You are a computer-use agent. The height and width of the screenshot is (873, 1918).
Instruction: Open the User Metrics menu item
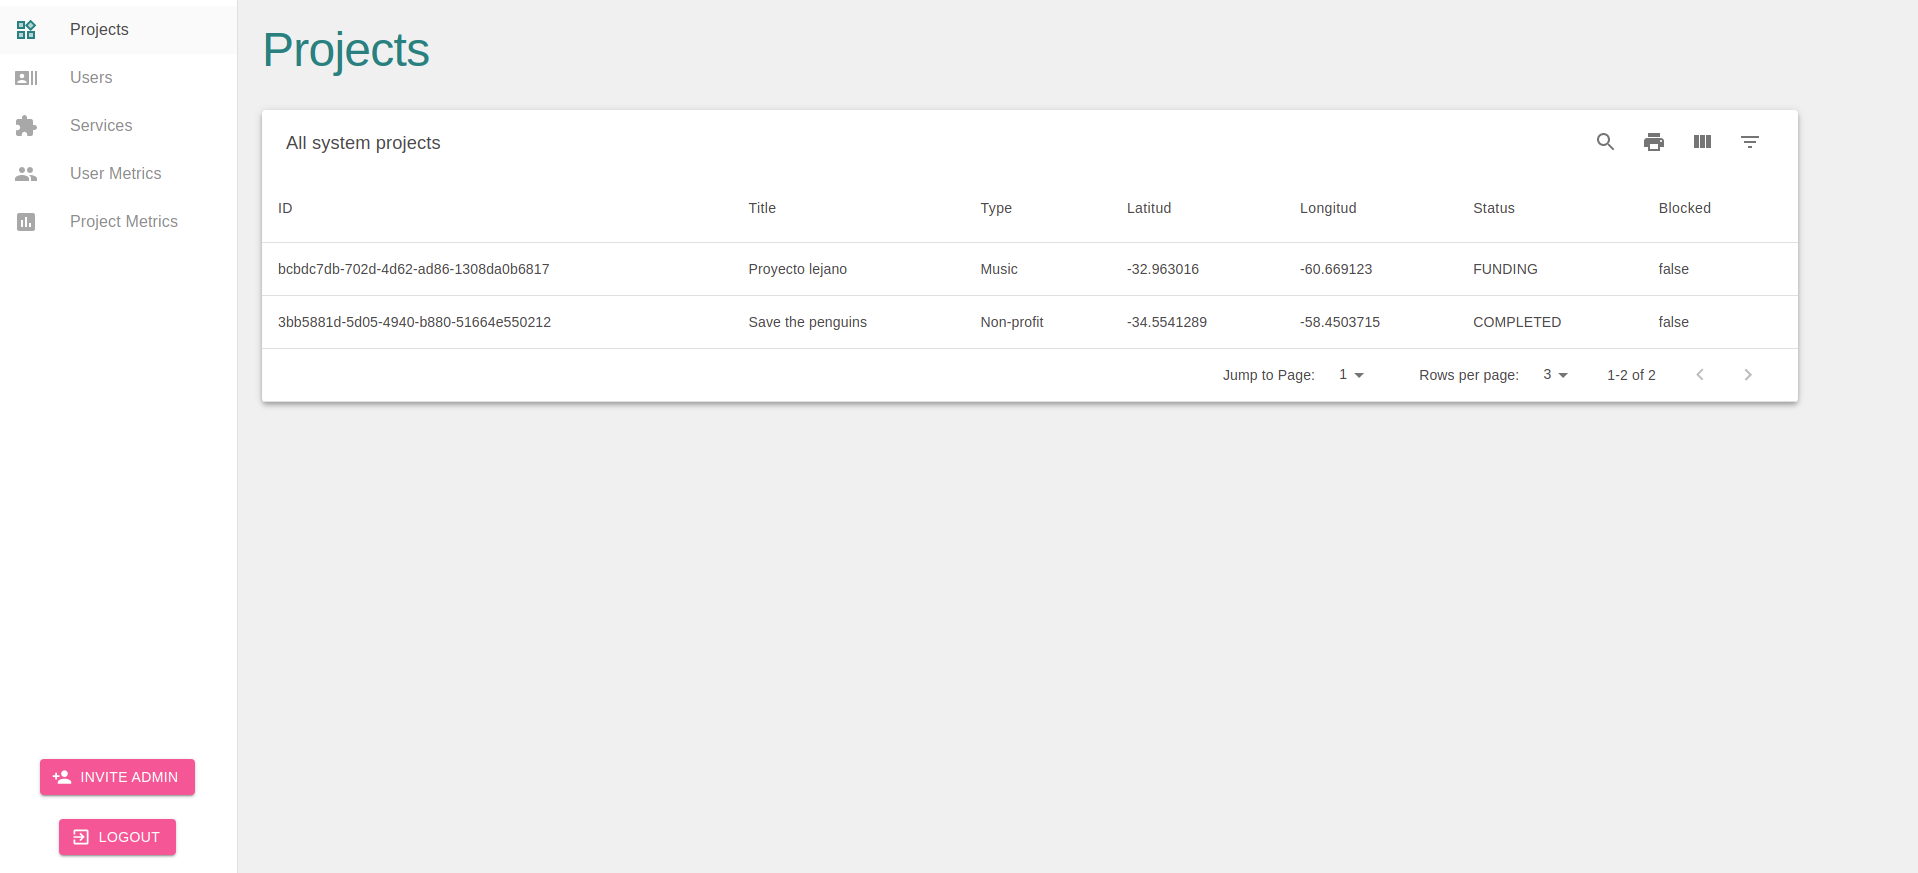coord(118,174)
